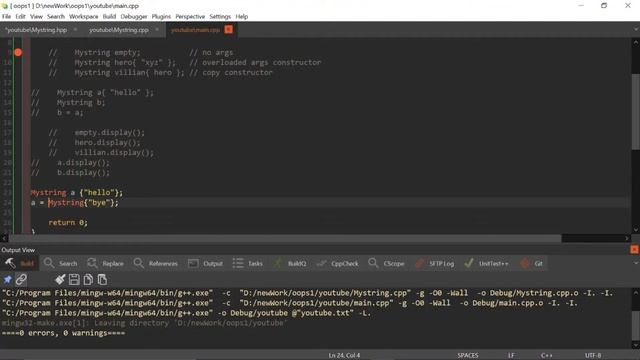Click the editor vertical scrollbar thumb
Viewport: 640px width, 360px height.
point(636,112)
